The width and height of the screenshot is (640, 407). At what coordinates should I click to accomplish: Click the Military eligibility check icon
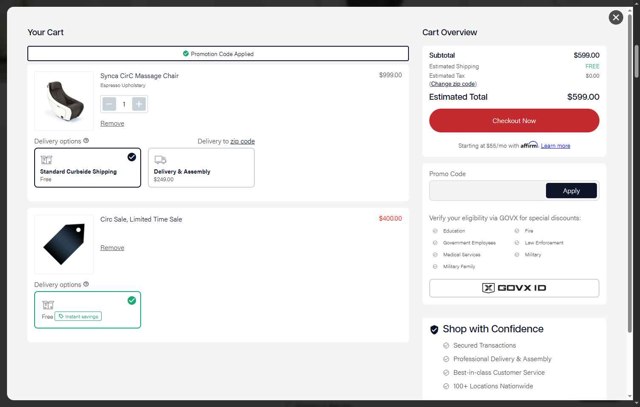tap(517, 255)
